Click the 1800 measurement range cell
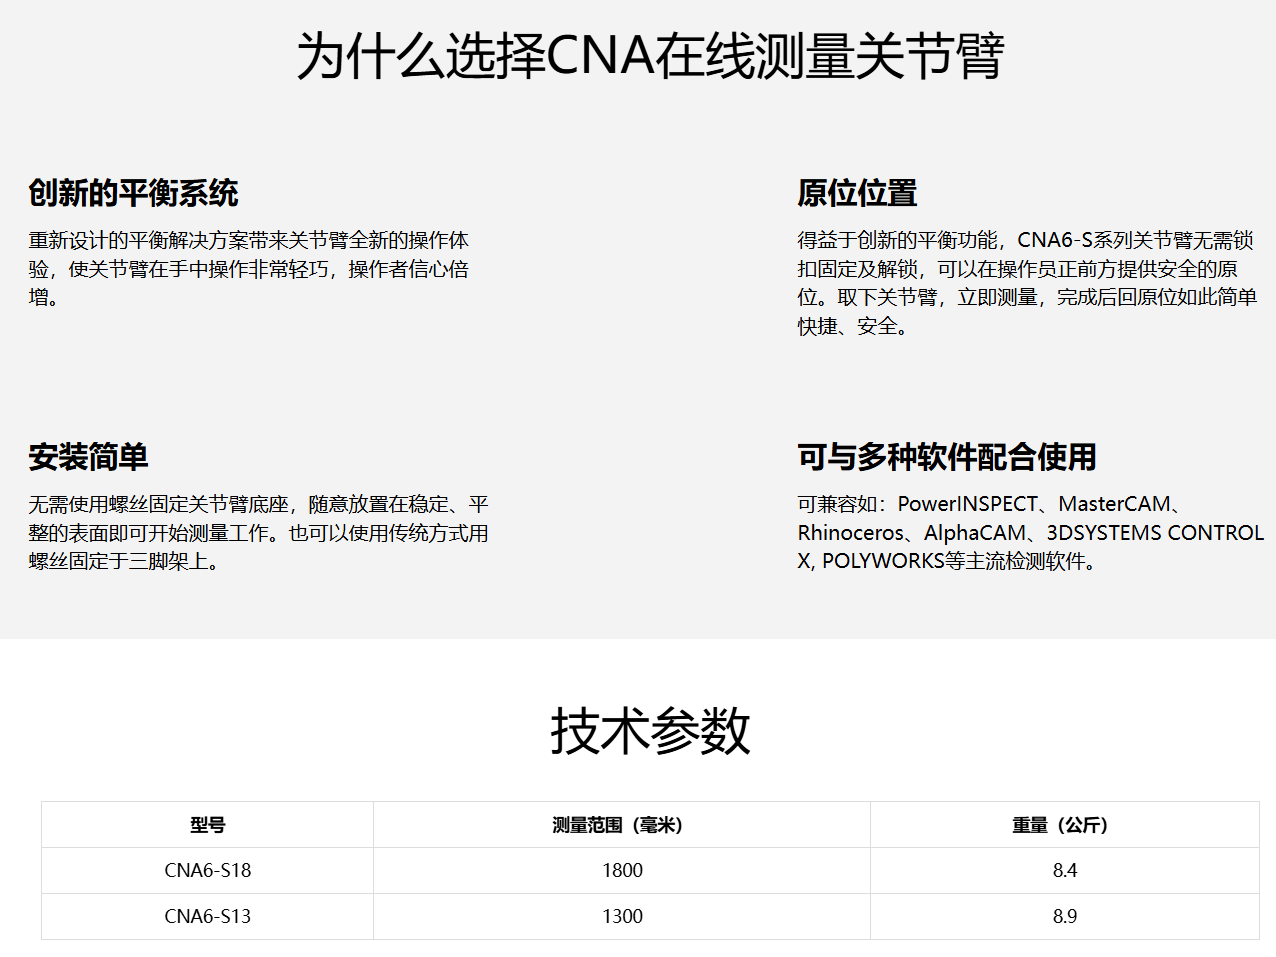The width and height of the screenshot is (1276, 957). (622, 870)
